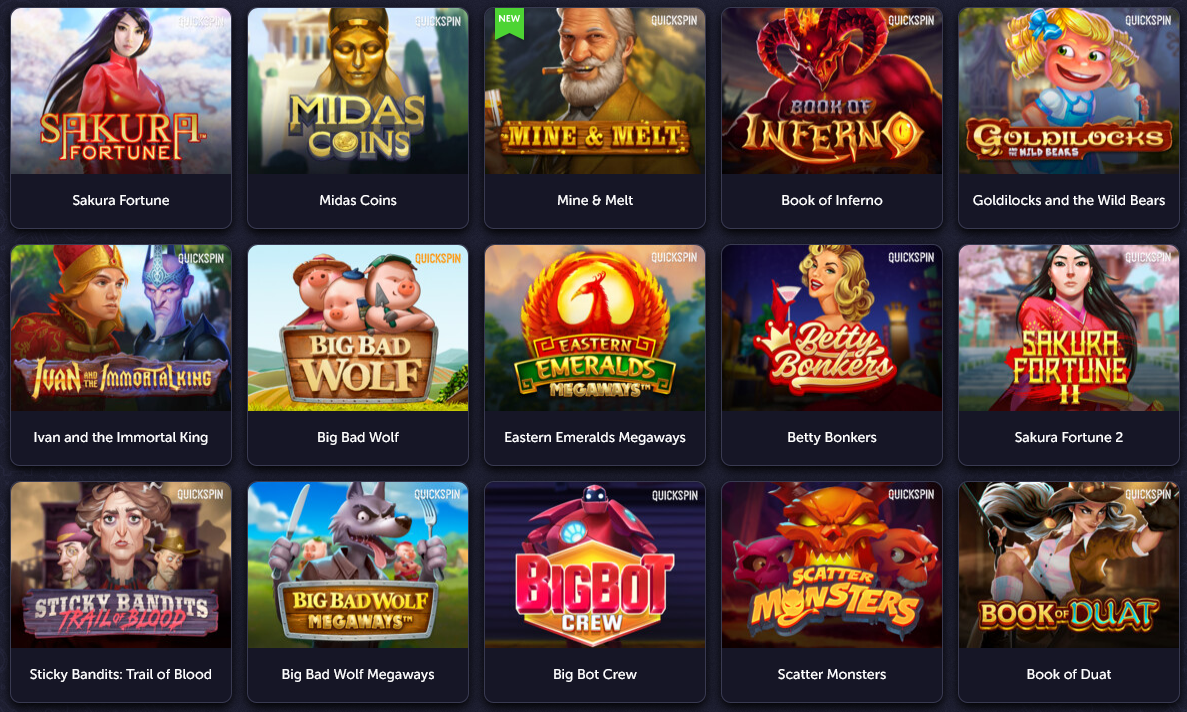Click the Mine & Melt title link

click(x=594, y=201)
